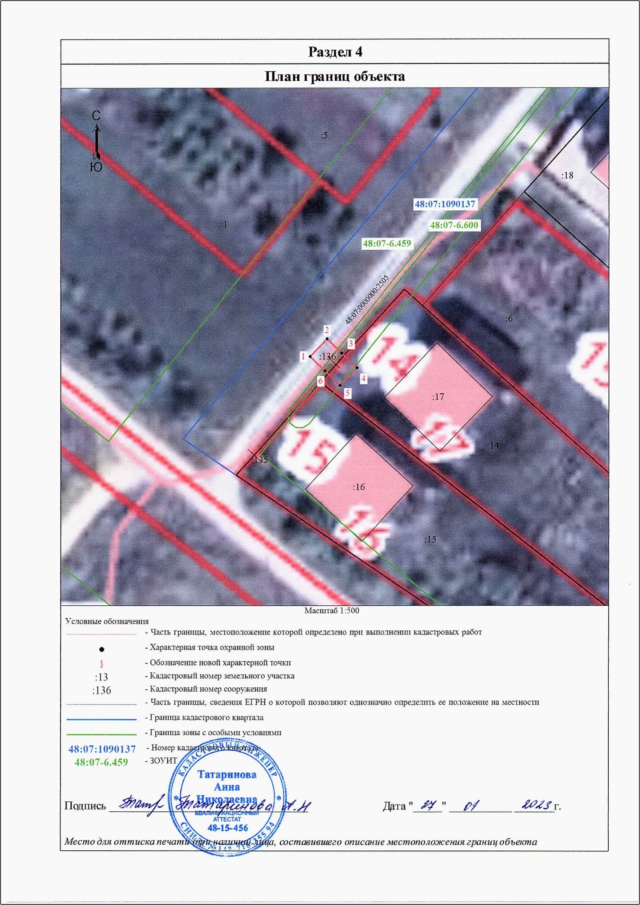Screen dimensions: 640x905
Task: Click the green 48:07-6.600 zone label on map
Action: coord(455,226)
